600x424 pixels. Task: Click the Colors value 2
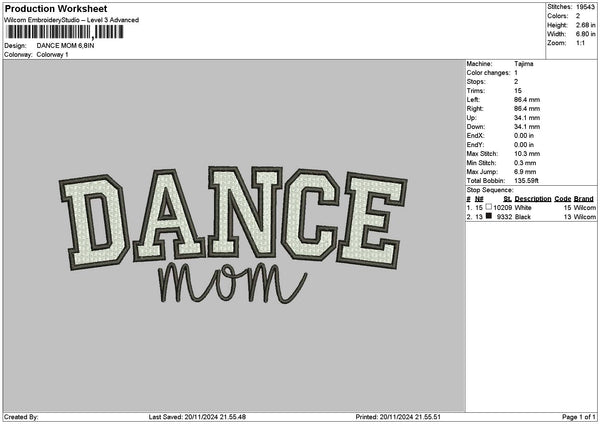[578, 16]
